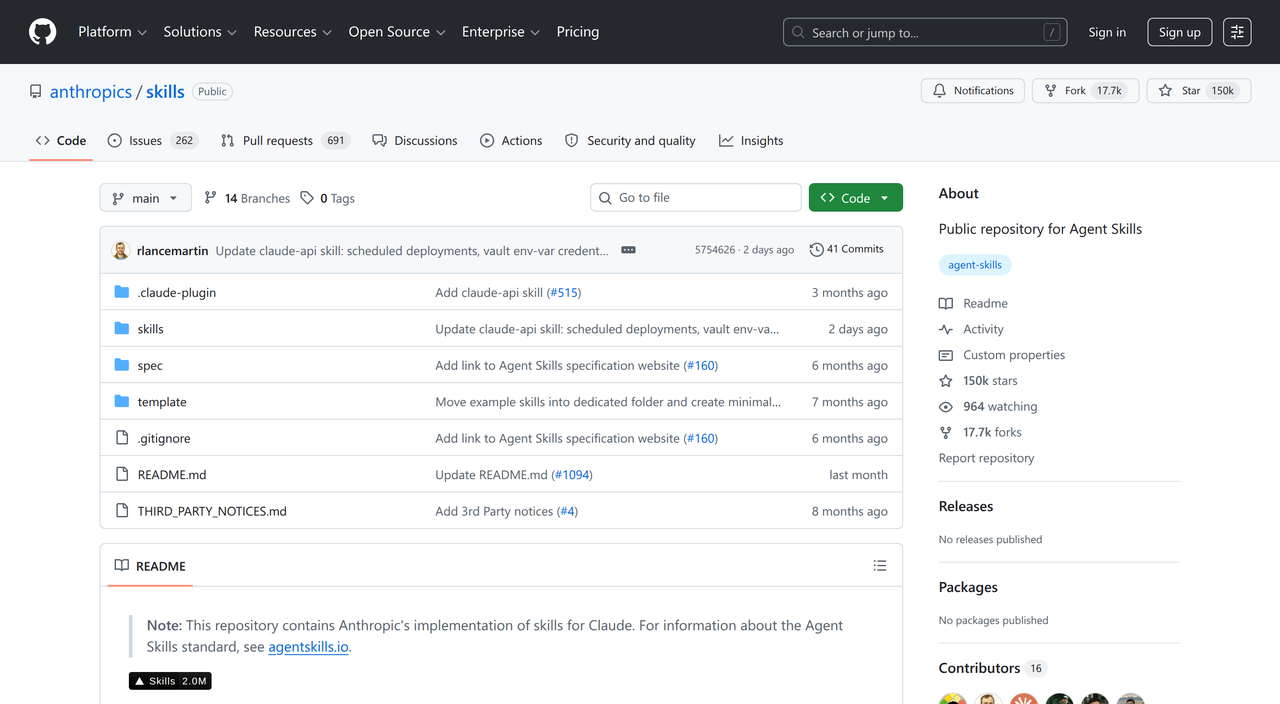The width and height of the screenshot is (1280, 704).
Task: Open the 41 Commits link
Action: pos(847,250)
